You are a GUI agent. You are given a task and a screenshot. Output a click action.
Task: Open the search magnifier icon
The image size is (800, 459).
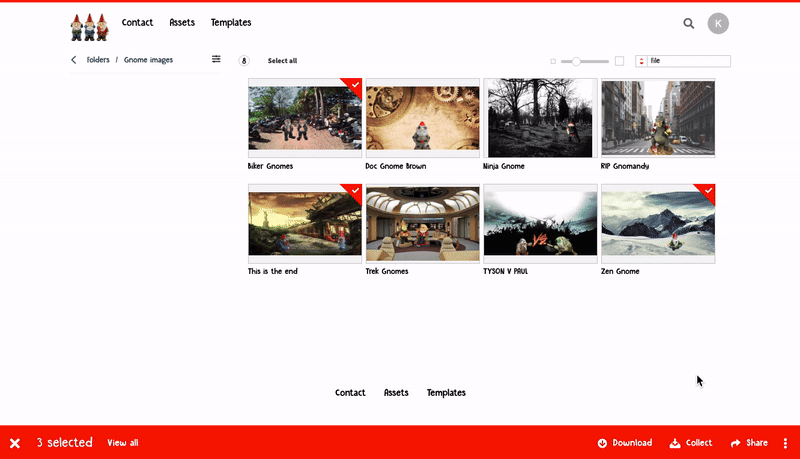(689, 23)
